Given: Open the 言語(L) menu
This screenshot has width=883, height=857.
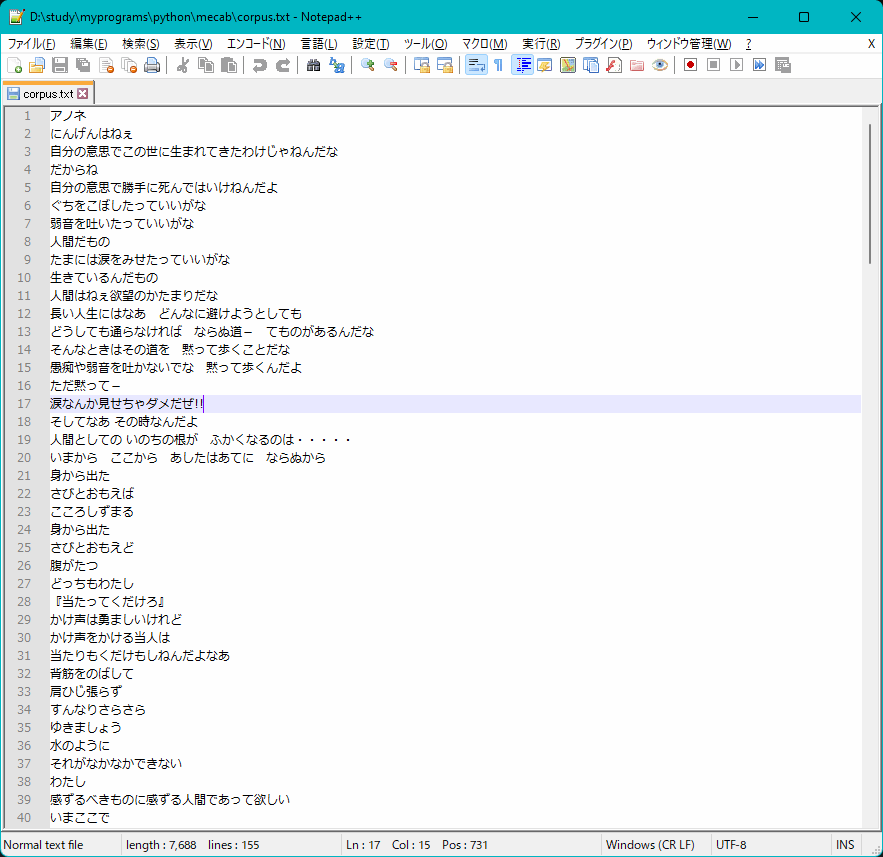Looking at the screenshot, I should point(319,44).
